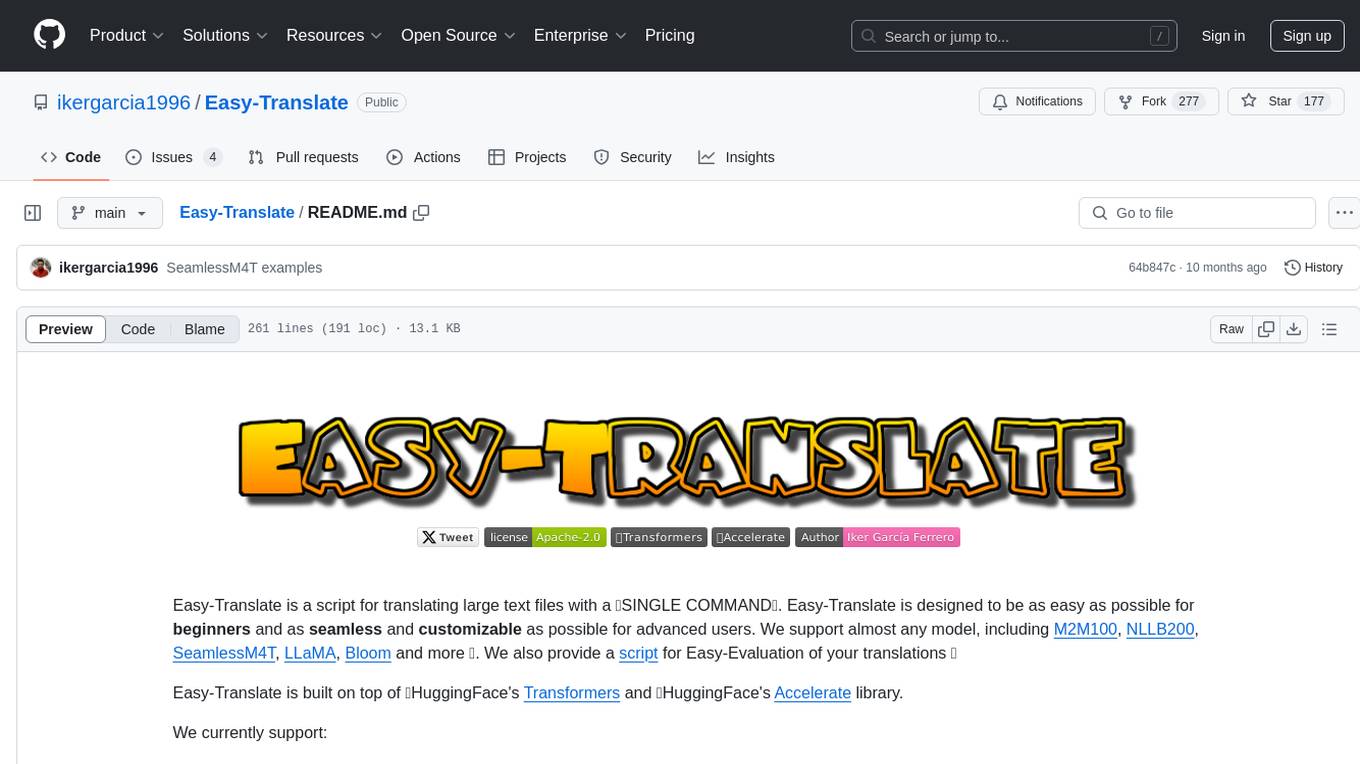This screenshot has height=764, width=1360.
Task: Click the Public visibility label
Action: click(381, 102)
